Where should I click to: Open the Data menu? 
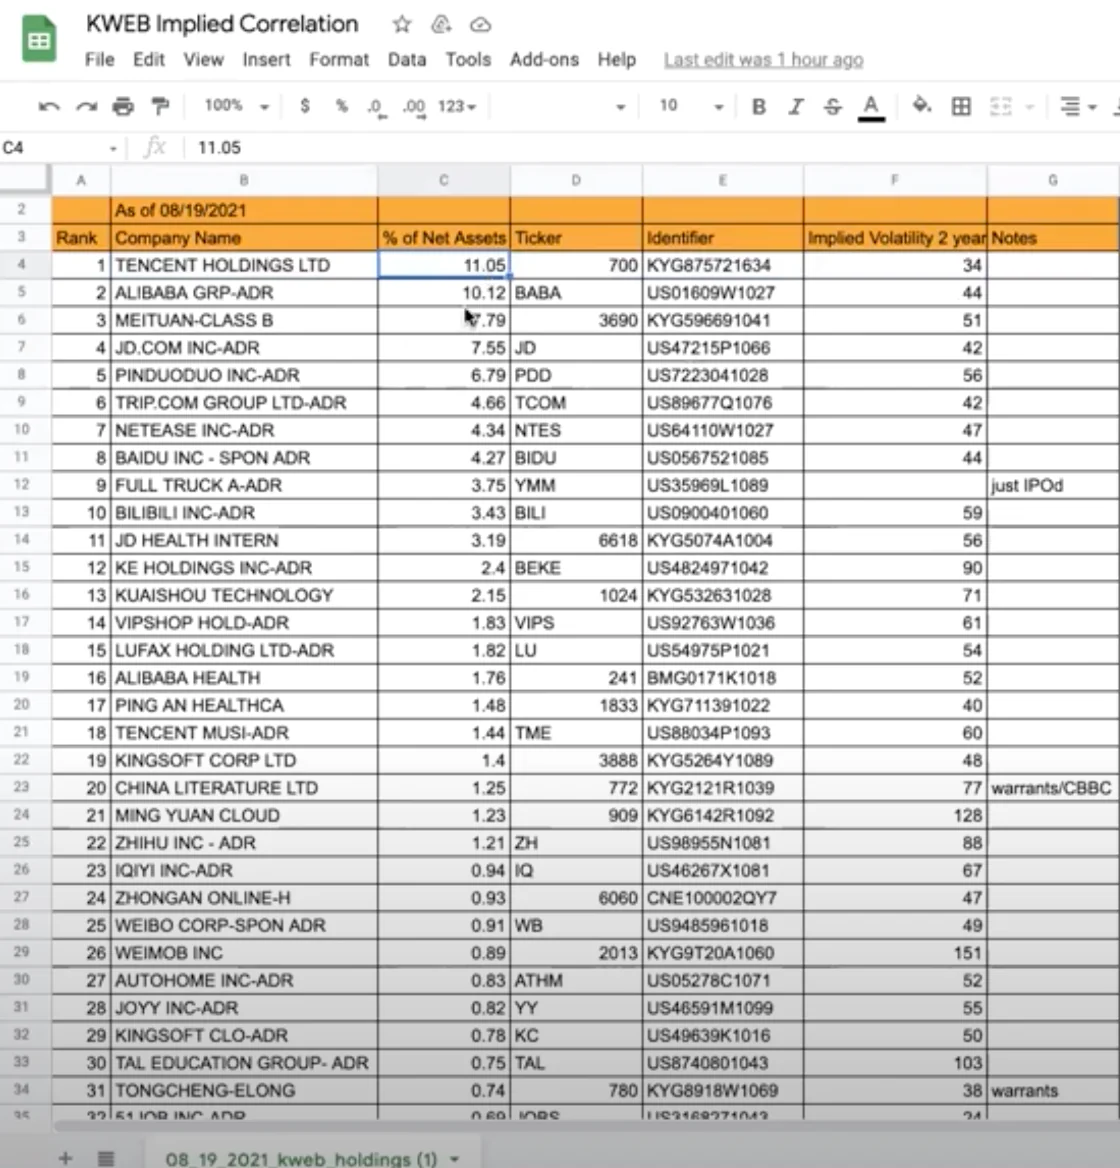coord(407,60)
